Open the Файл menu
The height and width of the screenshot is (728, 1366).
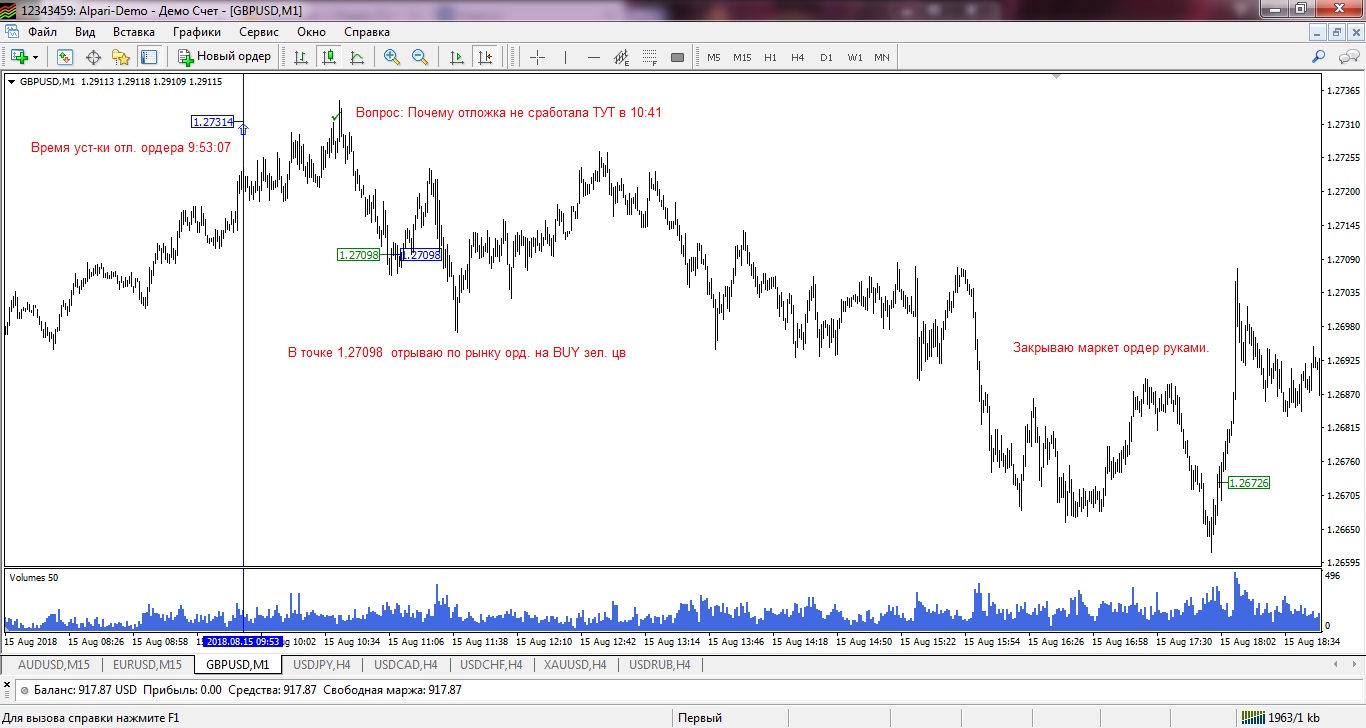(x=43, y=32)
